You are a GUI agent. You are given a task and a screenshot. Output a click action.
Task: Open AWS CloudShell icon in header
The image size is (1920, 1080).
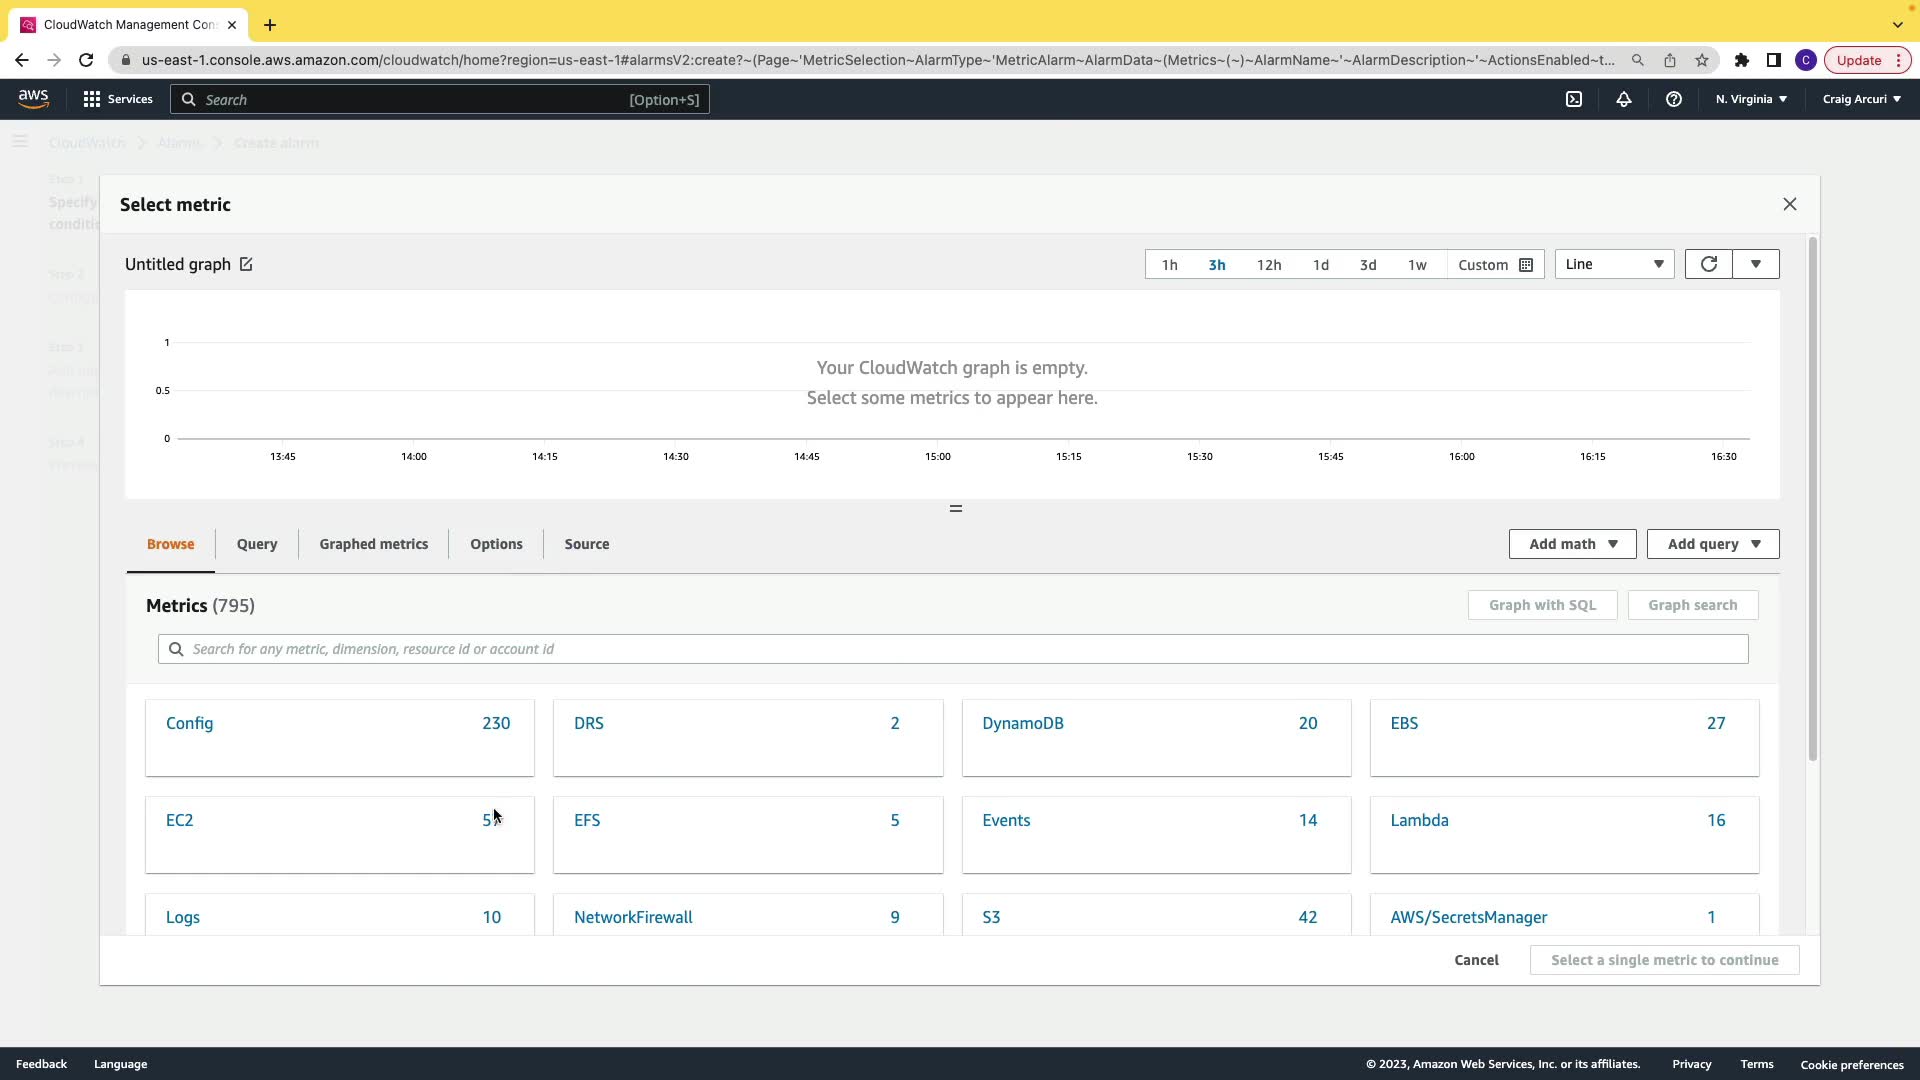point(1574,99)
